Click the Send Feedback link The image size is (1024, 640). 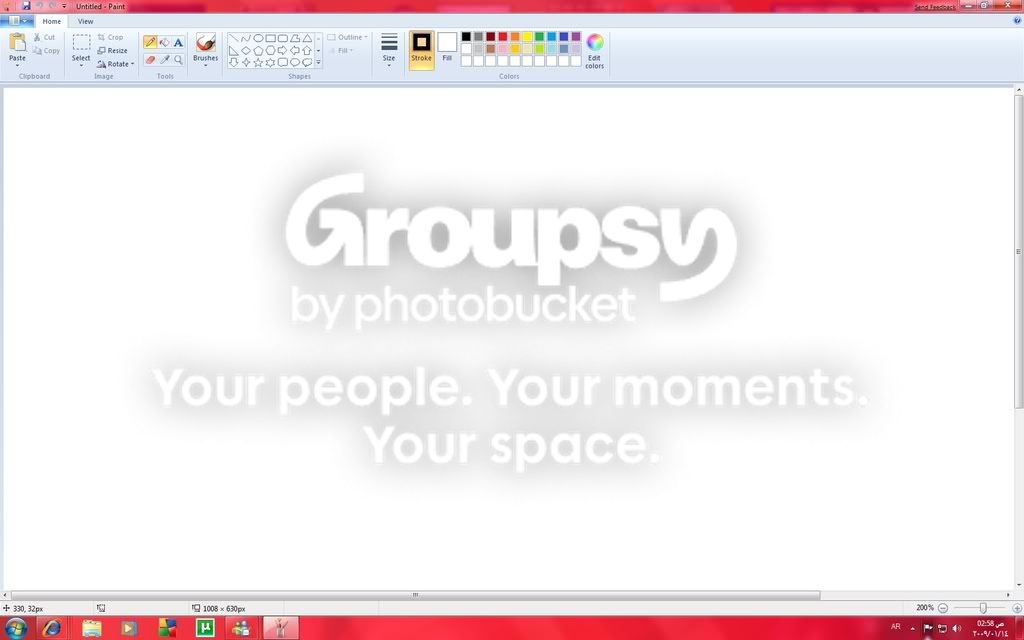coord(935,7)
